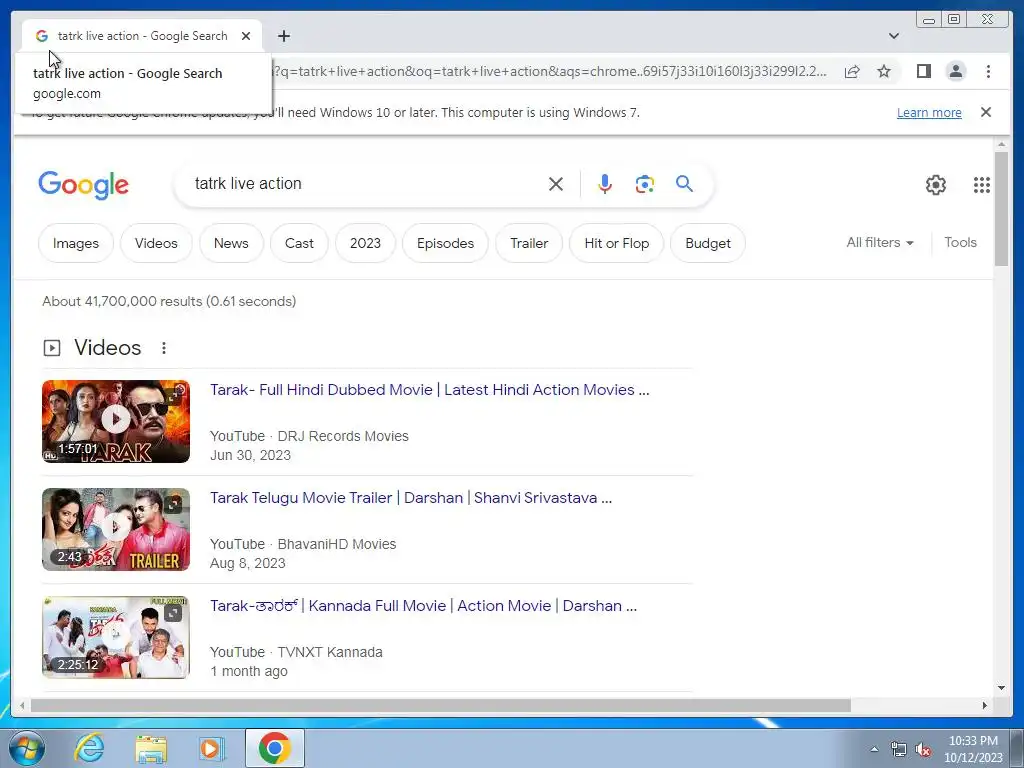Filter results by News
Screen dimensions: 1024x768
point(231,243)
